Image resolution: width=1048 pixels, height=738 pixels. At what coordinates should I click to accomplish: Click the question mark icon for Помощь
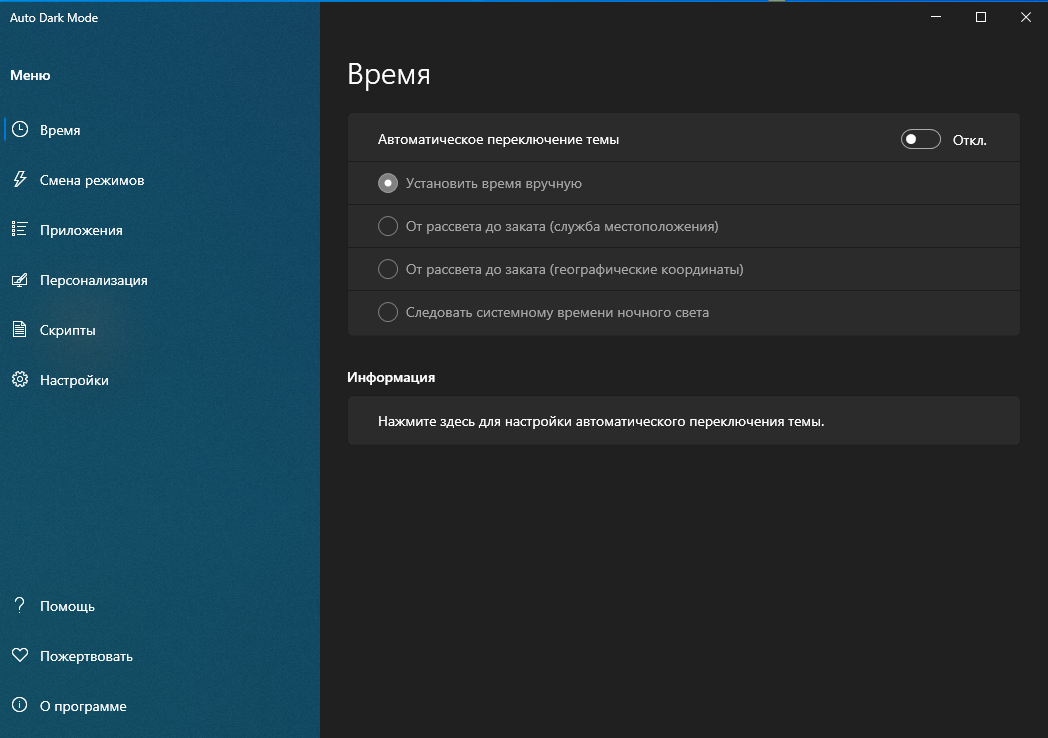[x=20, y=606]
